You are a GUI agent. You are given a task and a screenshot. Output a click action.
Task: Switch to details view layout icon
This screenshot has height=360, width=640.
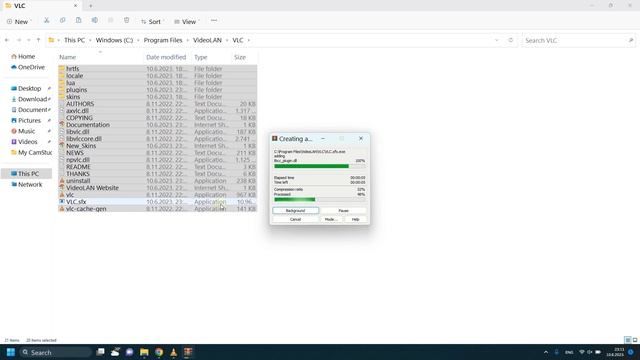click(628, 340)
